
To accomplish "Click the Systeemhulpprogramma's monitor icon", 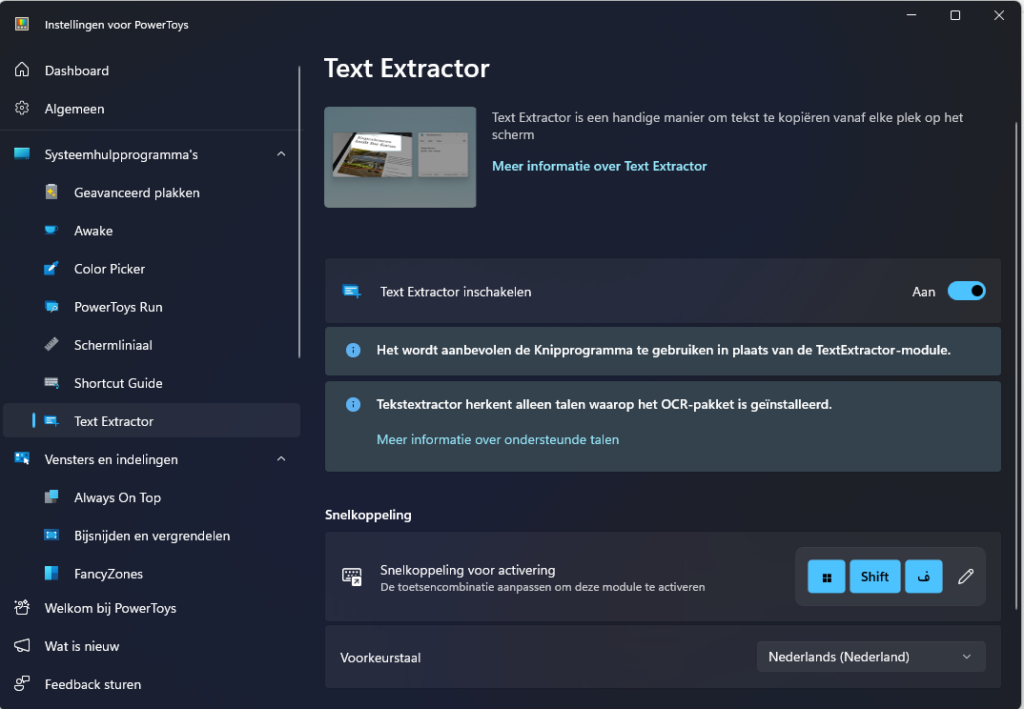I will 22,154.
